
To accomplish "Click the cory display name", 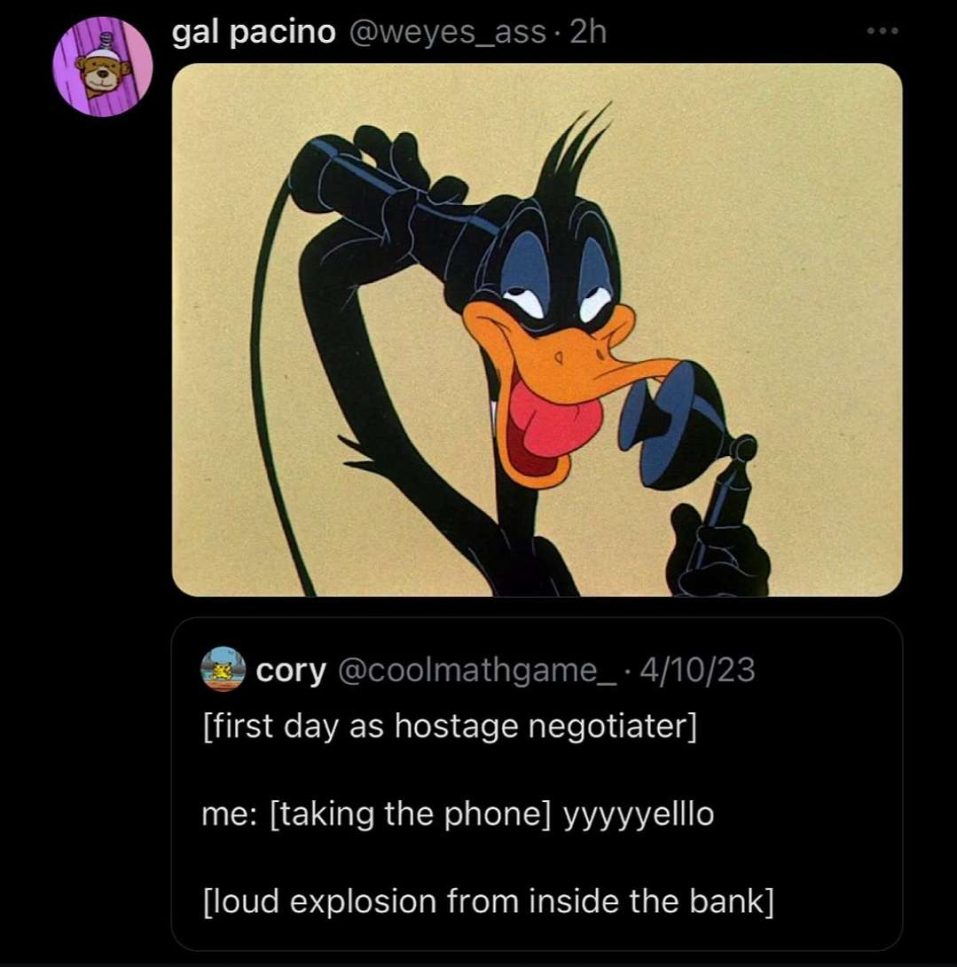I will (291, 671).
